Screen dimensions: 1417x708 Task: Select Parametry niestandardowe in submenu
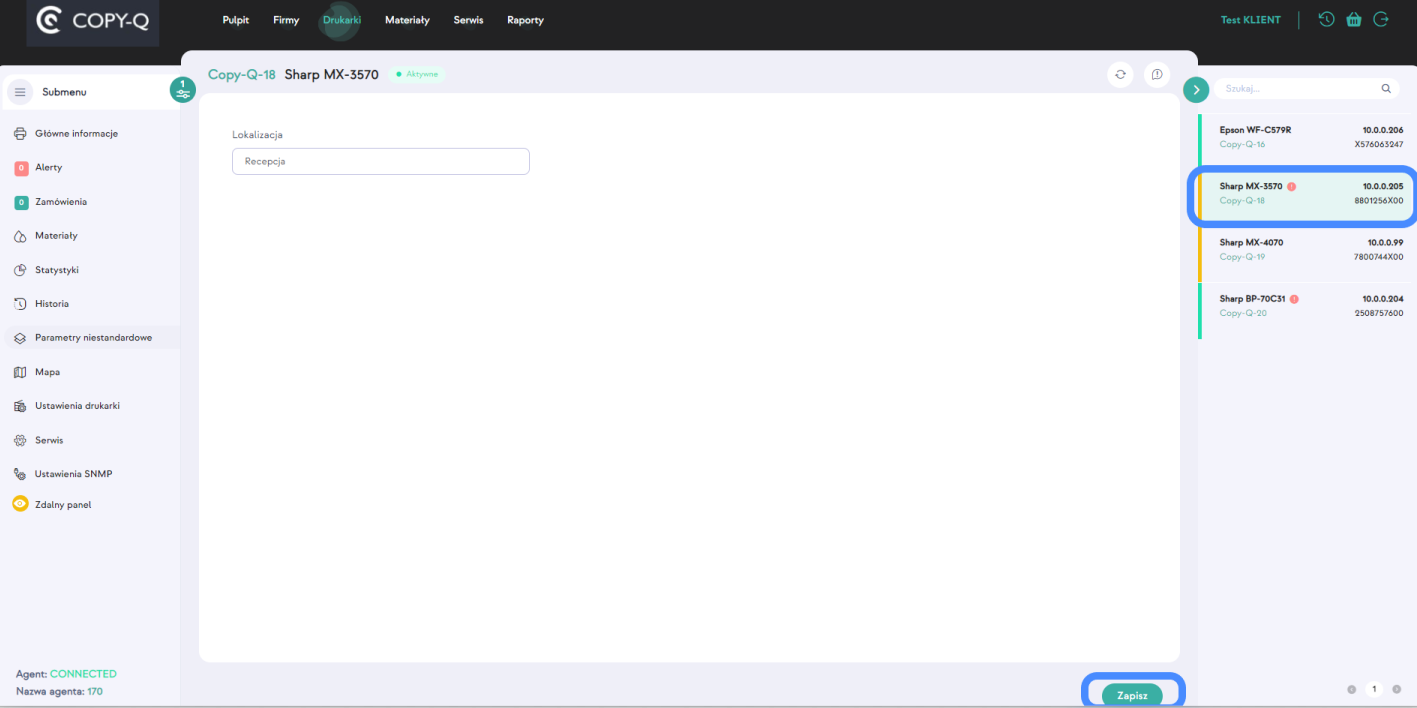point(93,338)
